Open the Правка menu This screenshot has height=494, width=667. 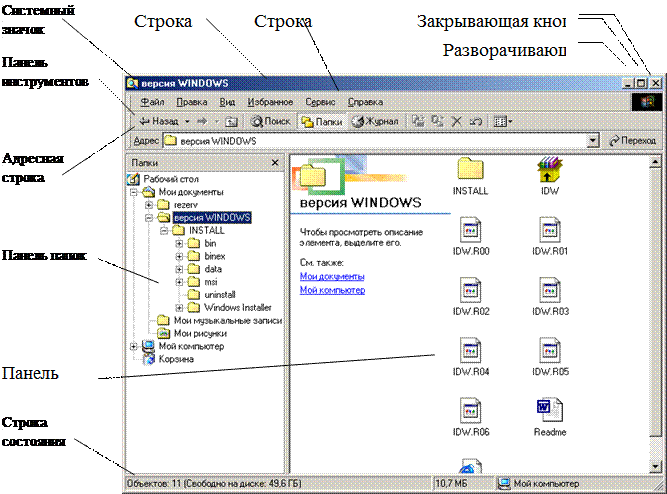pos(192,102)
